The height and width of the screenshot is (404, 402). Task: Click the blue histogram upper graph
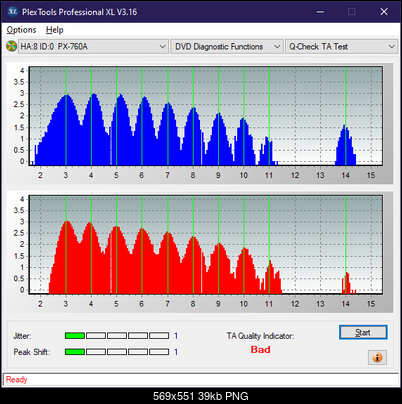206,116
